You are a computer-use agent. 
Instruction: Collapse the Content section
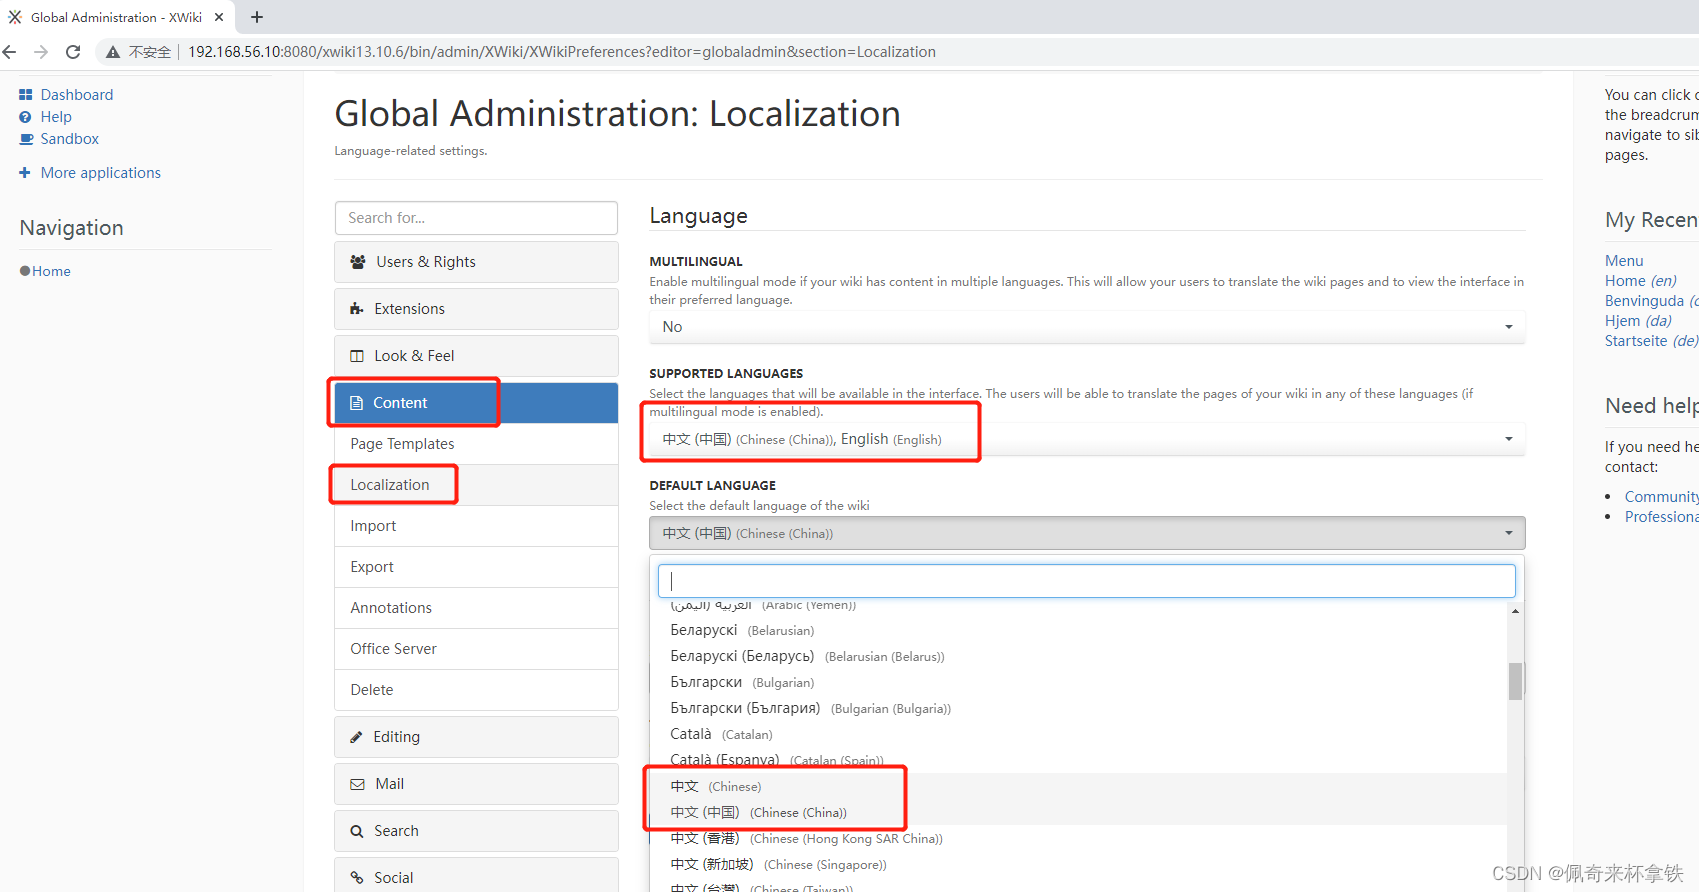pos(476,403)
